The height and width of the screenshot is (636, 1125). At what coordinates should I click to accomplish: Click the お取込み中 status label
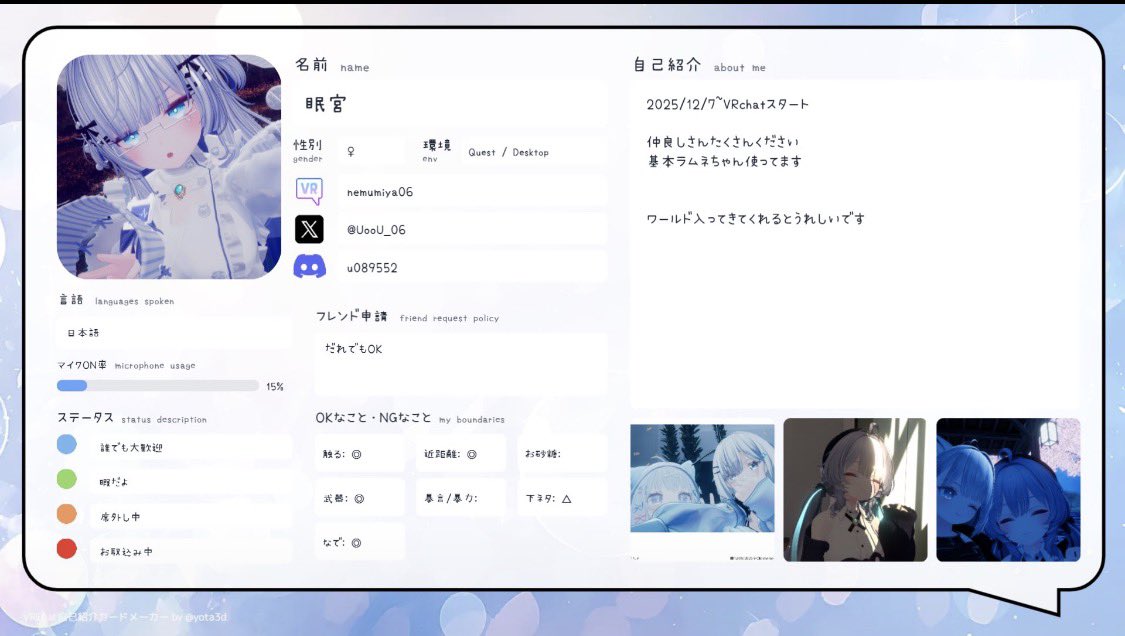[x=126, y=552]
